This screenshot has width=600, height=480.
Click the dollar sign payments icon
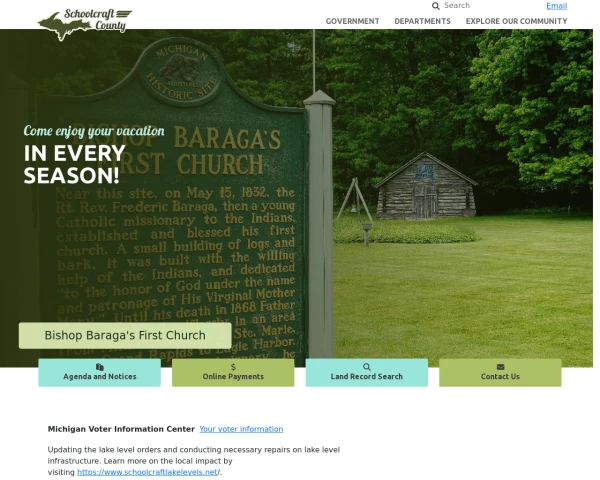click(x=233, y=367)
